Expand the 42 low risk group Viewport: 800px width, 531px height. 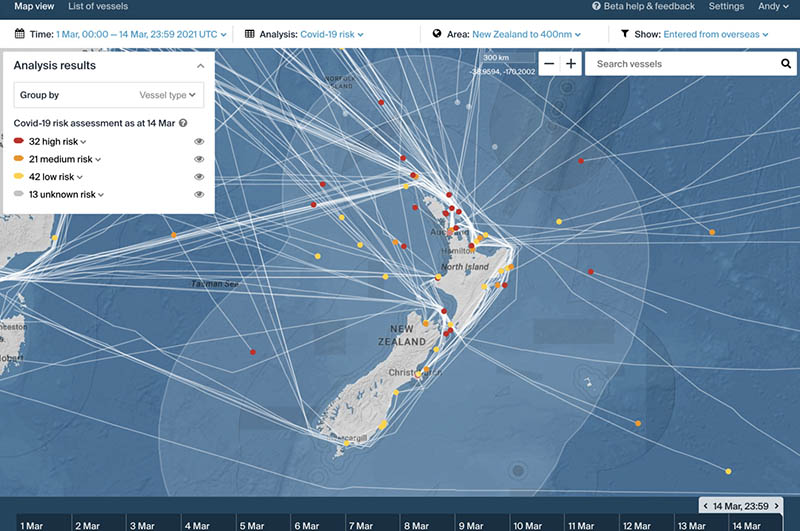coord(56,176)
